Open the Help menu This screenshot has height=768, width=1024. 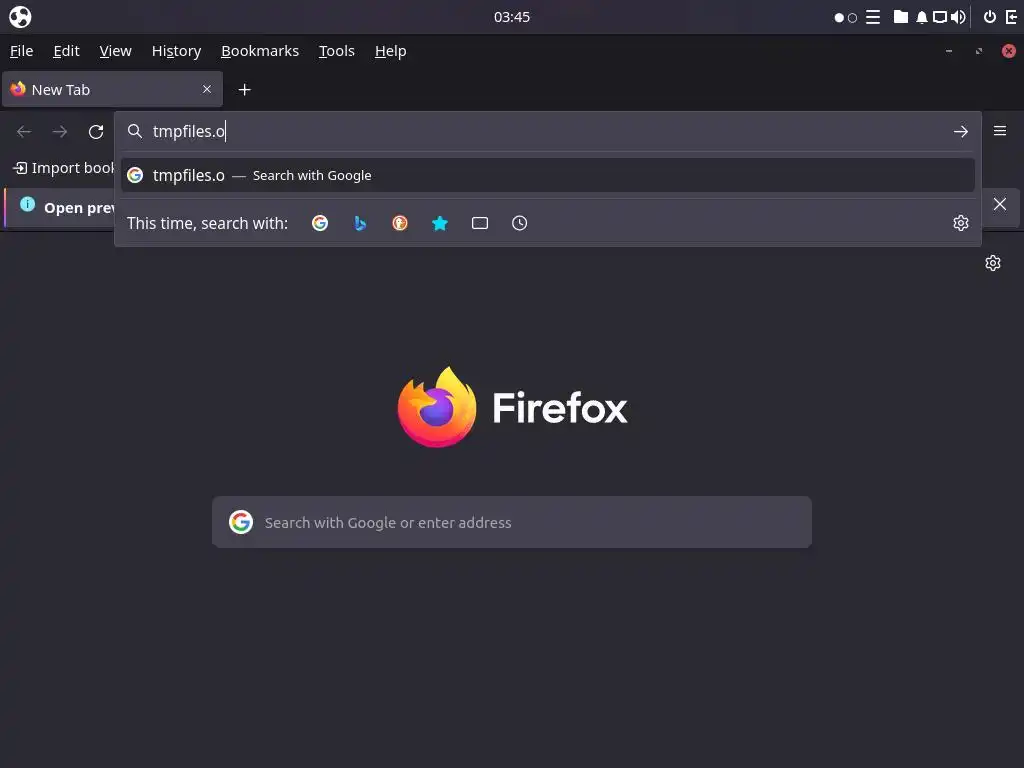click(x=391, y=51)
